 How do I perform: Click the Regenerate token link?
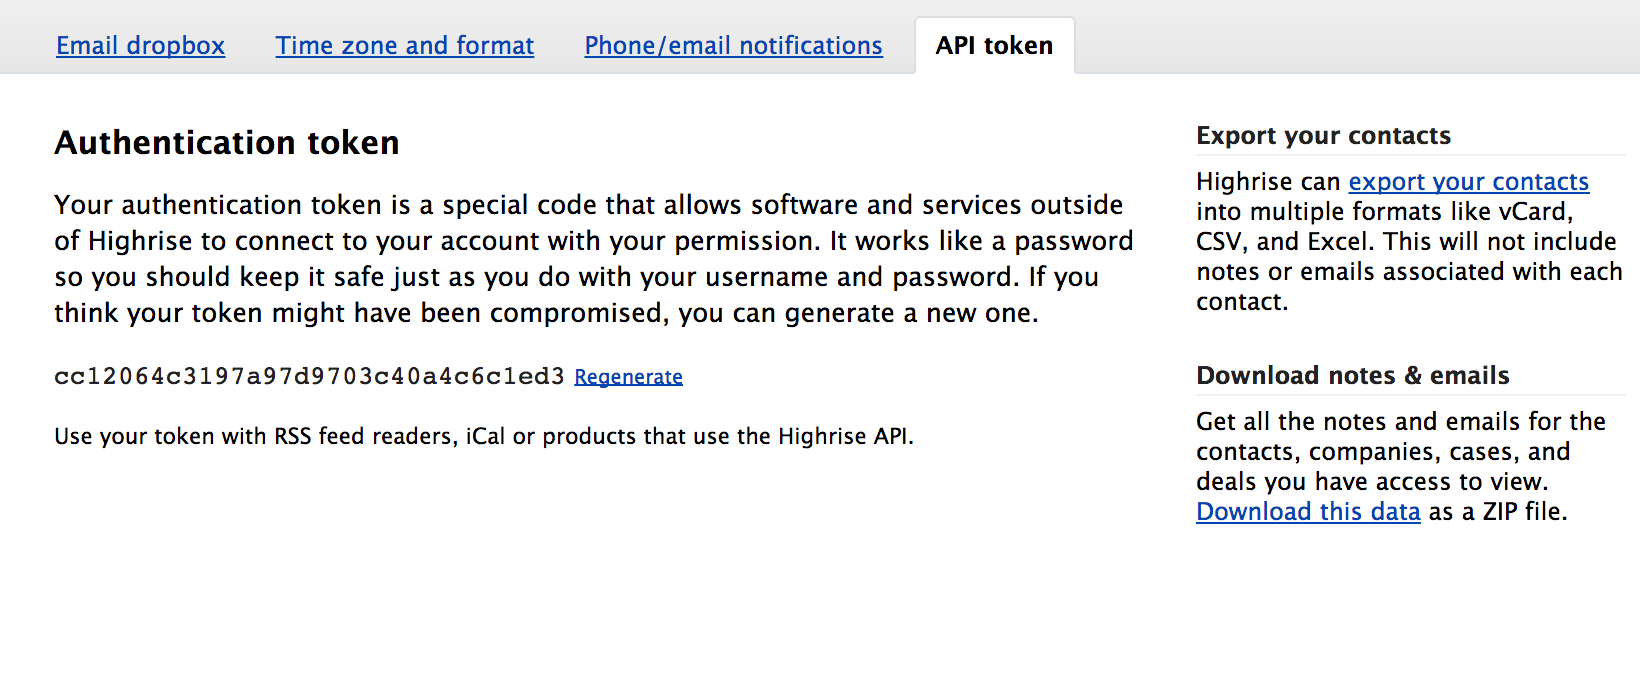tap(628, 377)
